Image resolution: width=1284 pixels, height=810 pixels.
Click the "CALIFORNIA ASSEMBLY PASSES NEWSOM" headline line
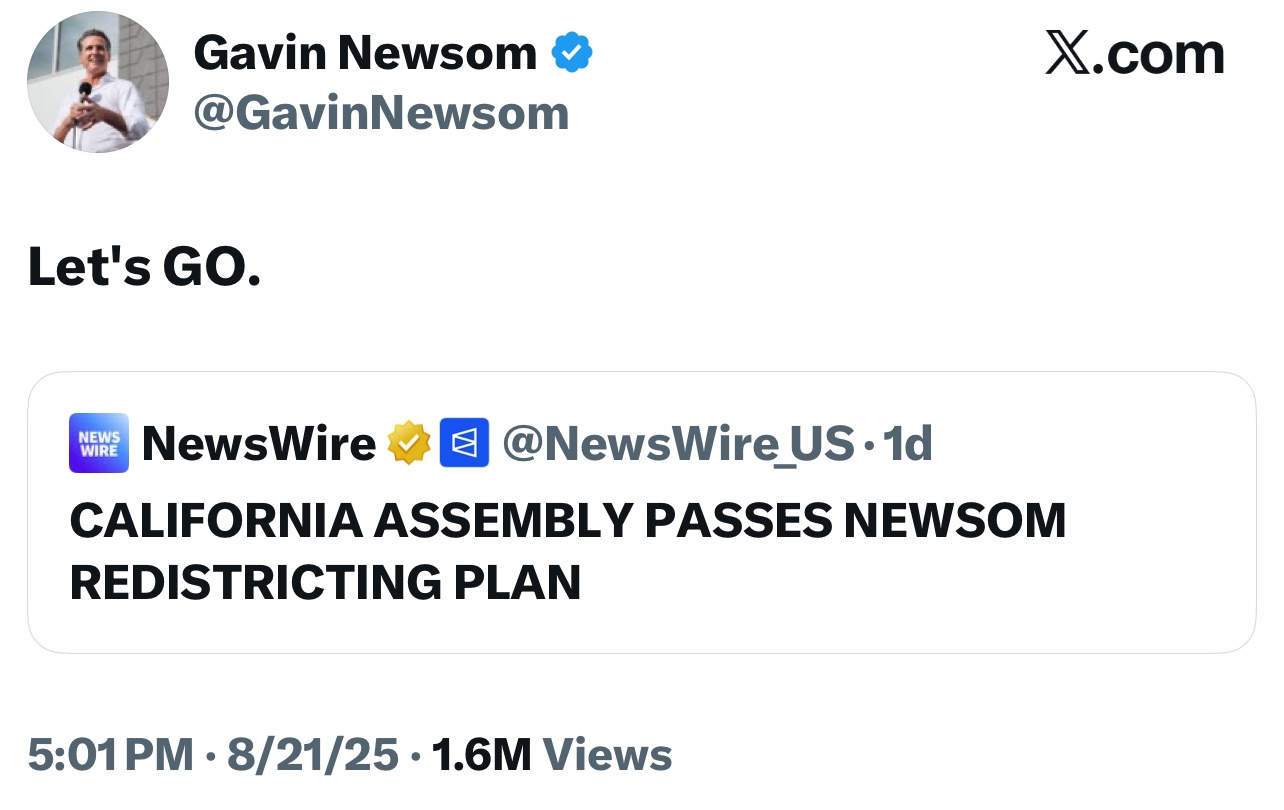[568, 520]
